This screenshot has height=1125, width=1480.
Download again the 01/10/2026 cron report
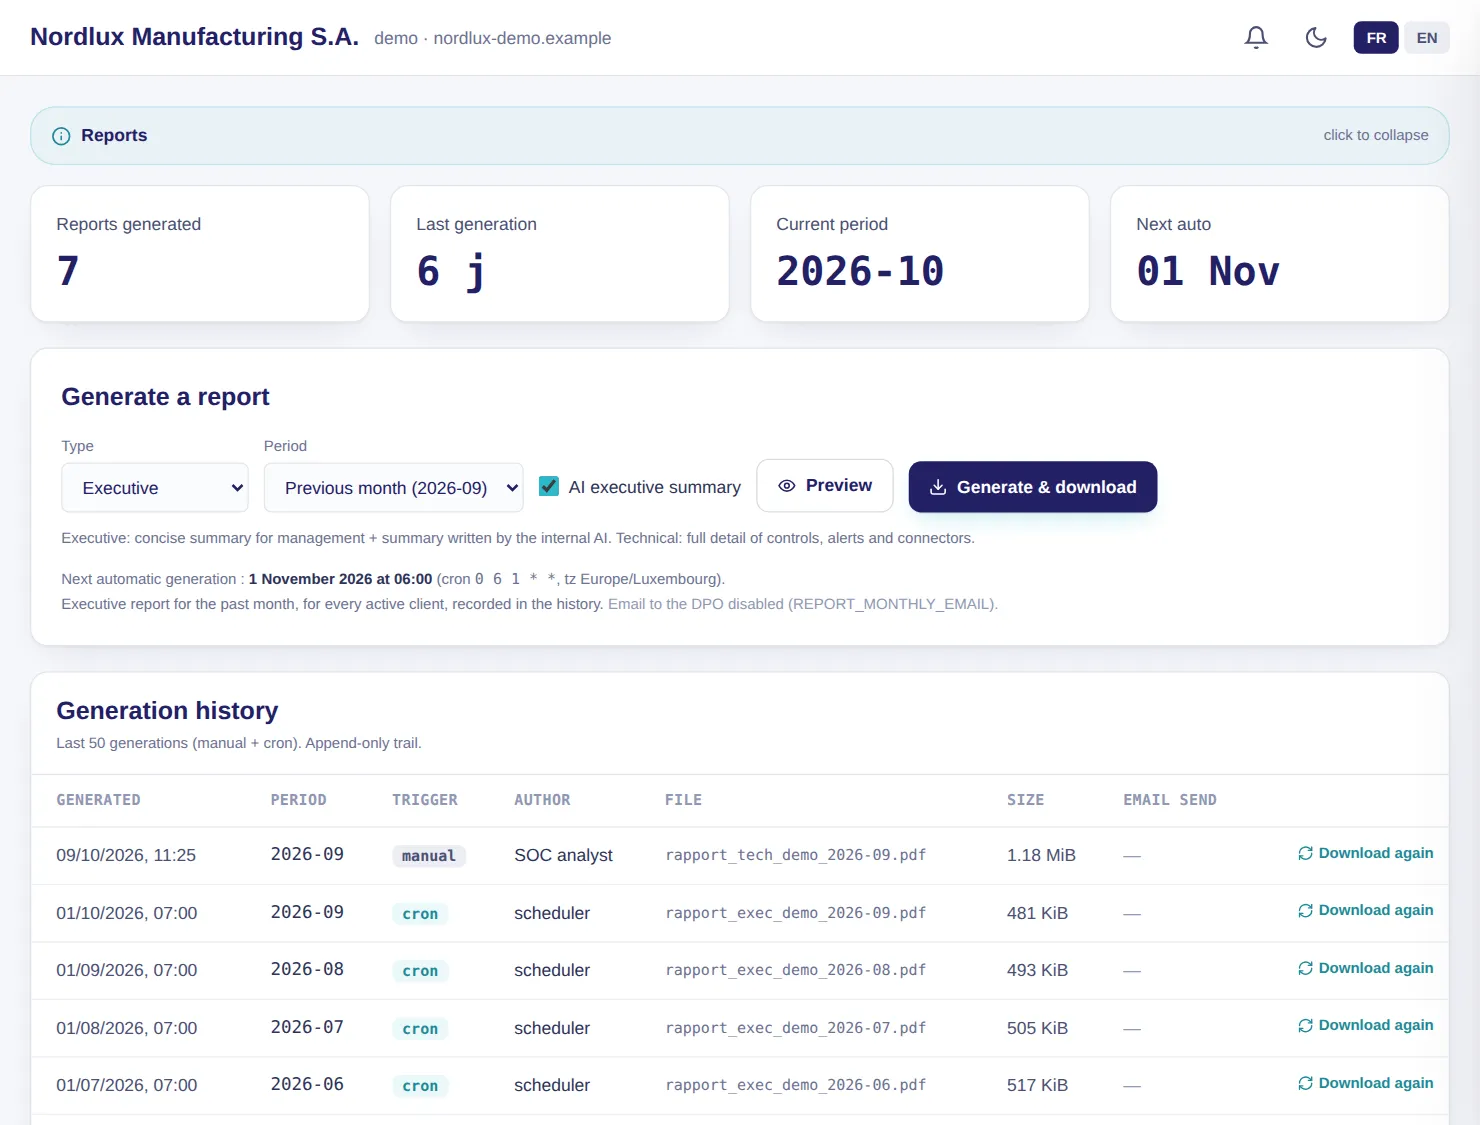coord(1366,910)
